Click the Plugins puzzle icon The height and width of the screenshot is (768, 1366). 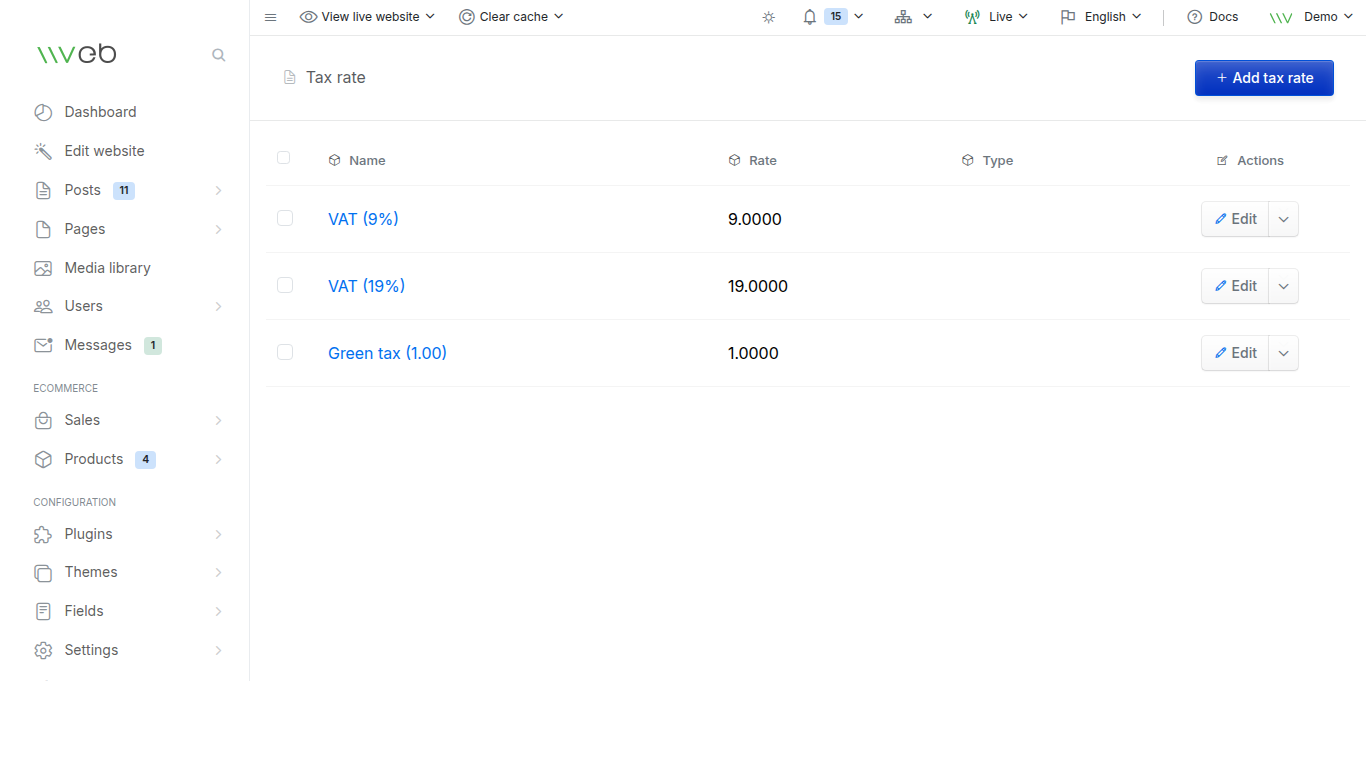point(43,534)
